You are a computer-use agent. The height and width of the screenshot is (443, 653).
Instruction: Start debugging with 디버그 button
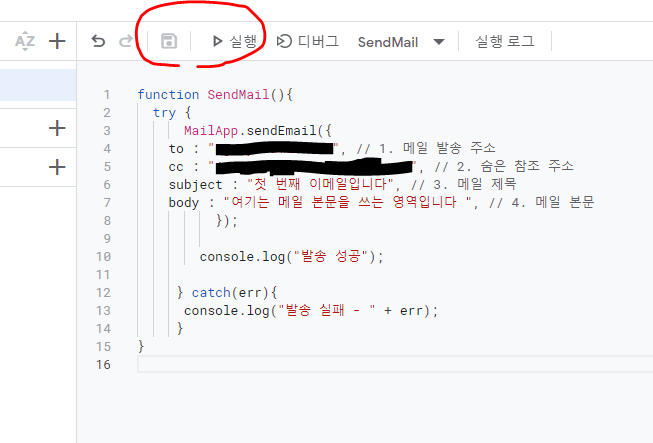click(307, 41)
